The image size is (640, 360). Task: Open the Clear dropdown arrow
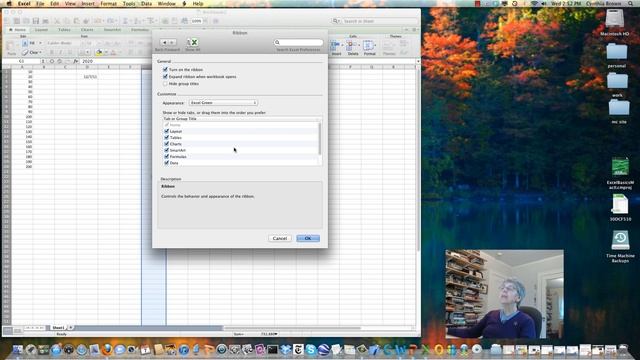40,53
